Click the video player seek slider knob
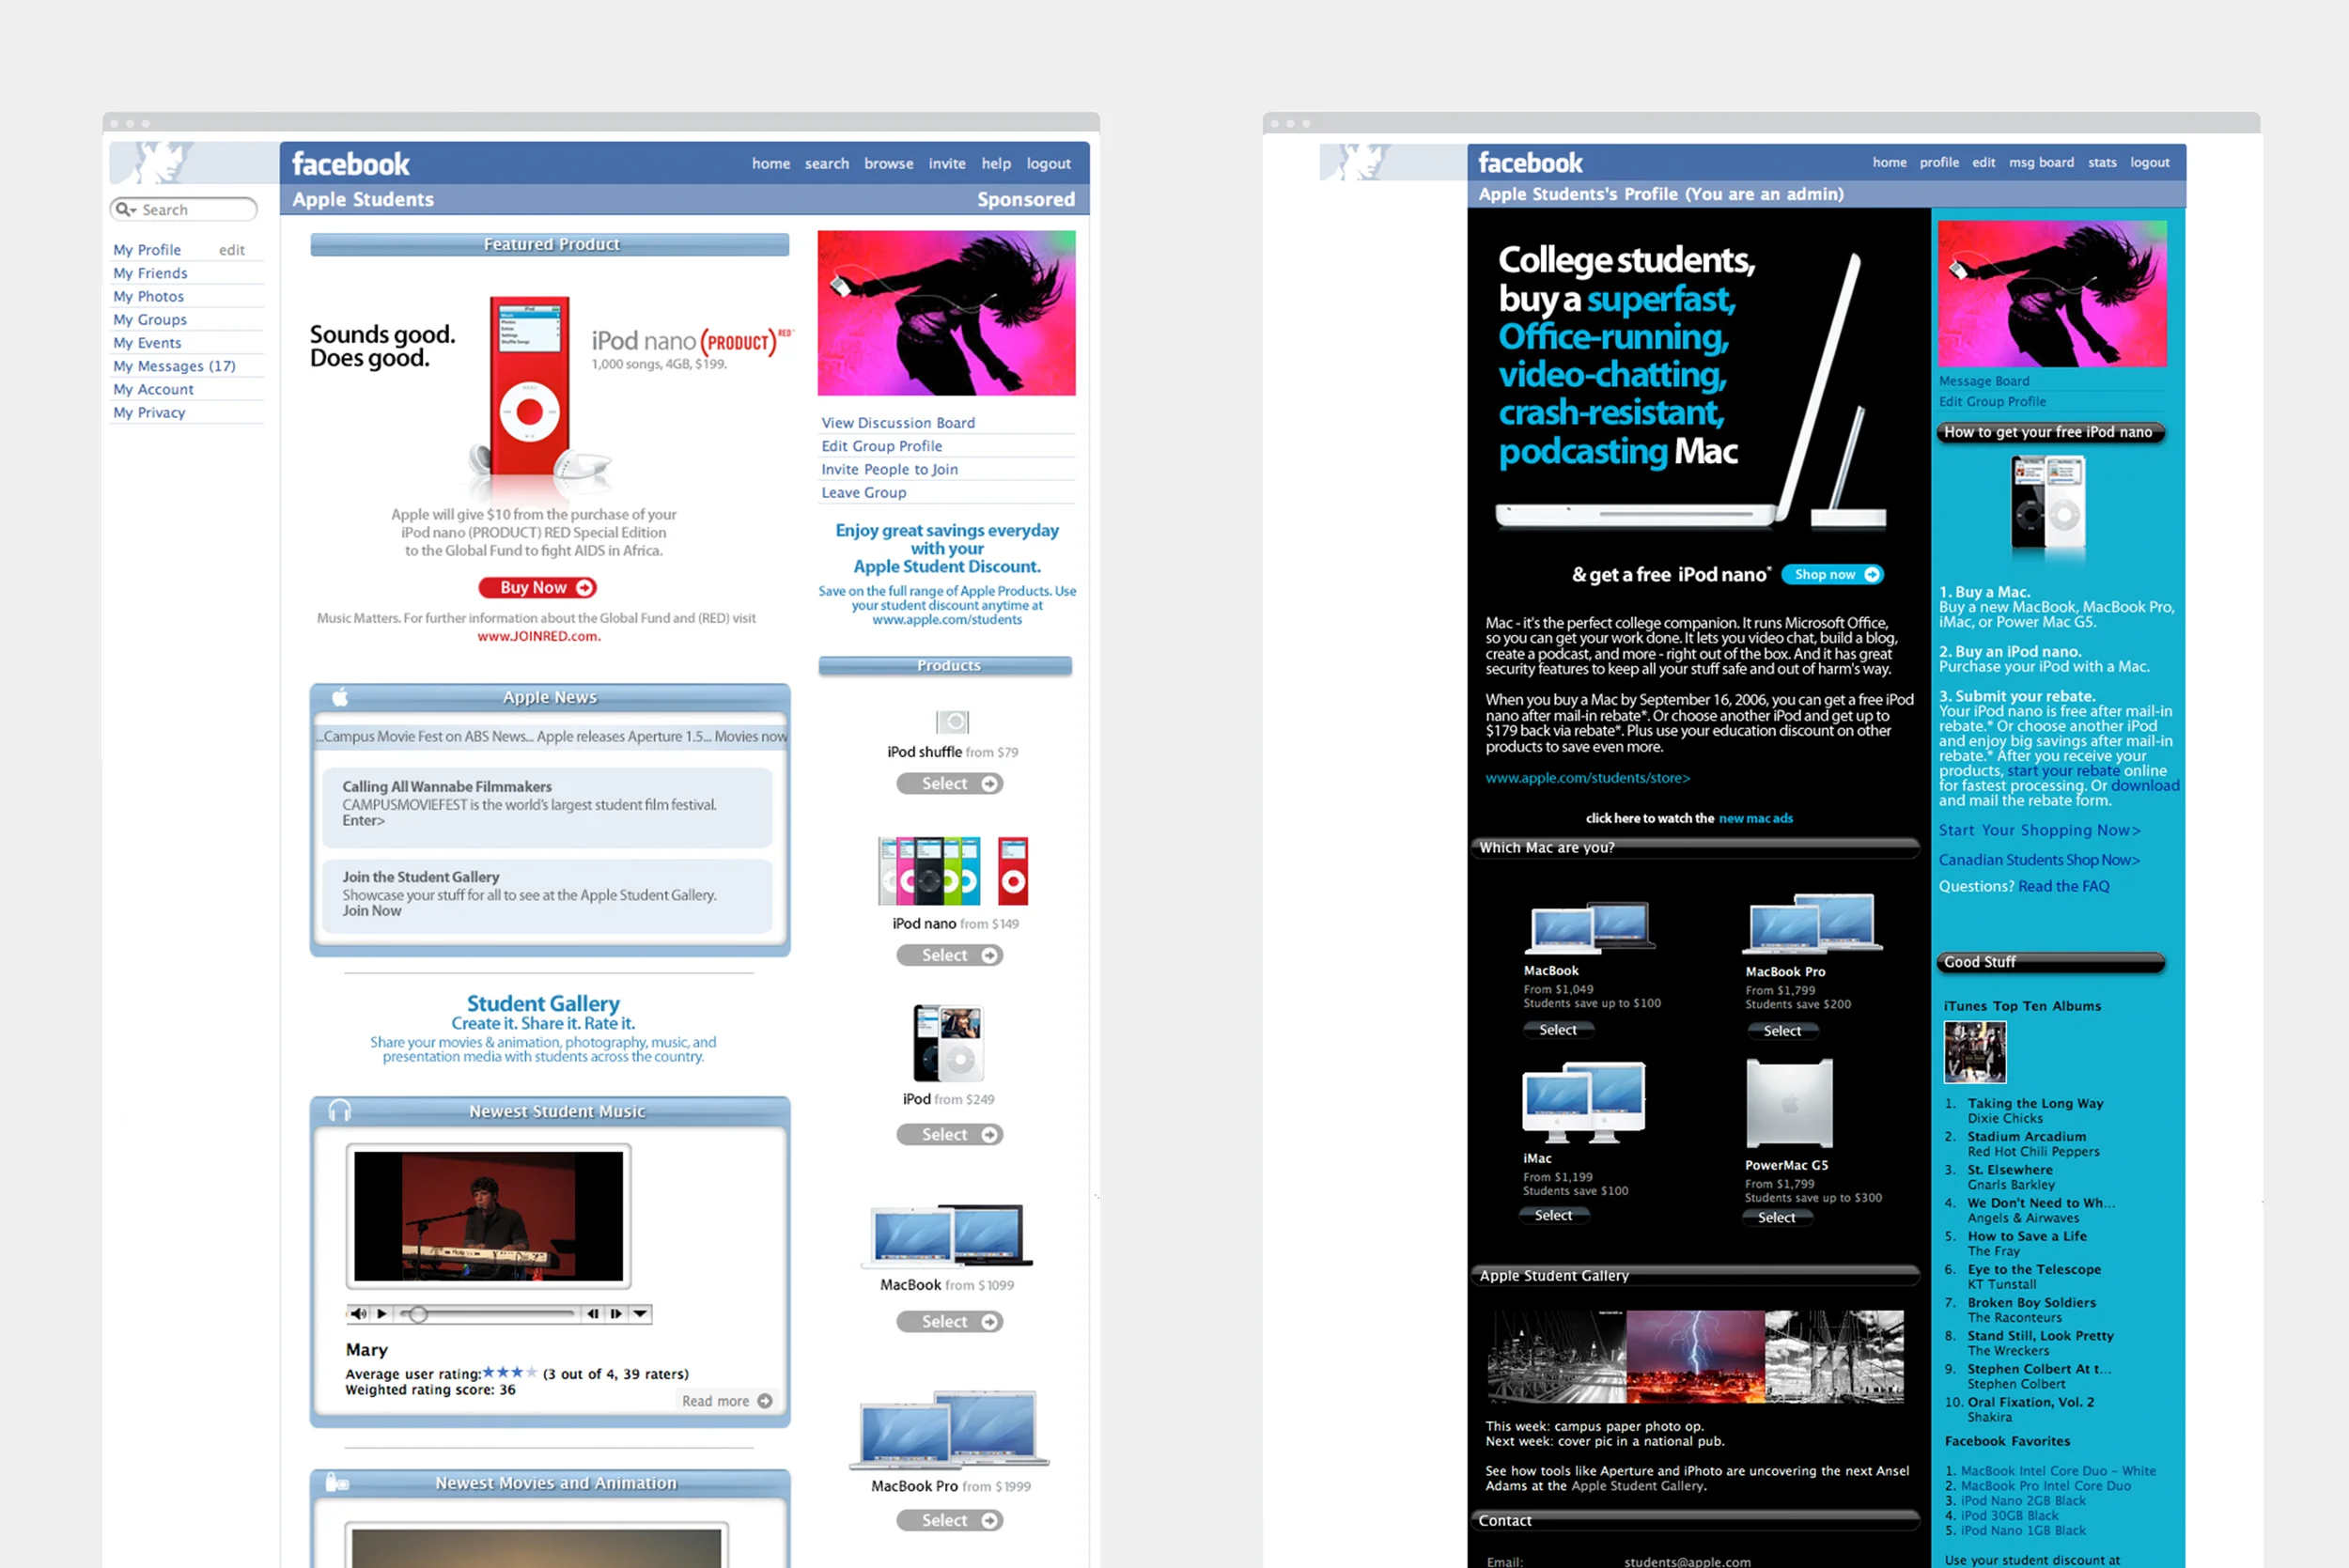The height and width of the screenshot is (1568, 2349). [x=419, y=1314]
